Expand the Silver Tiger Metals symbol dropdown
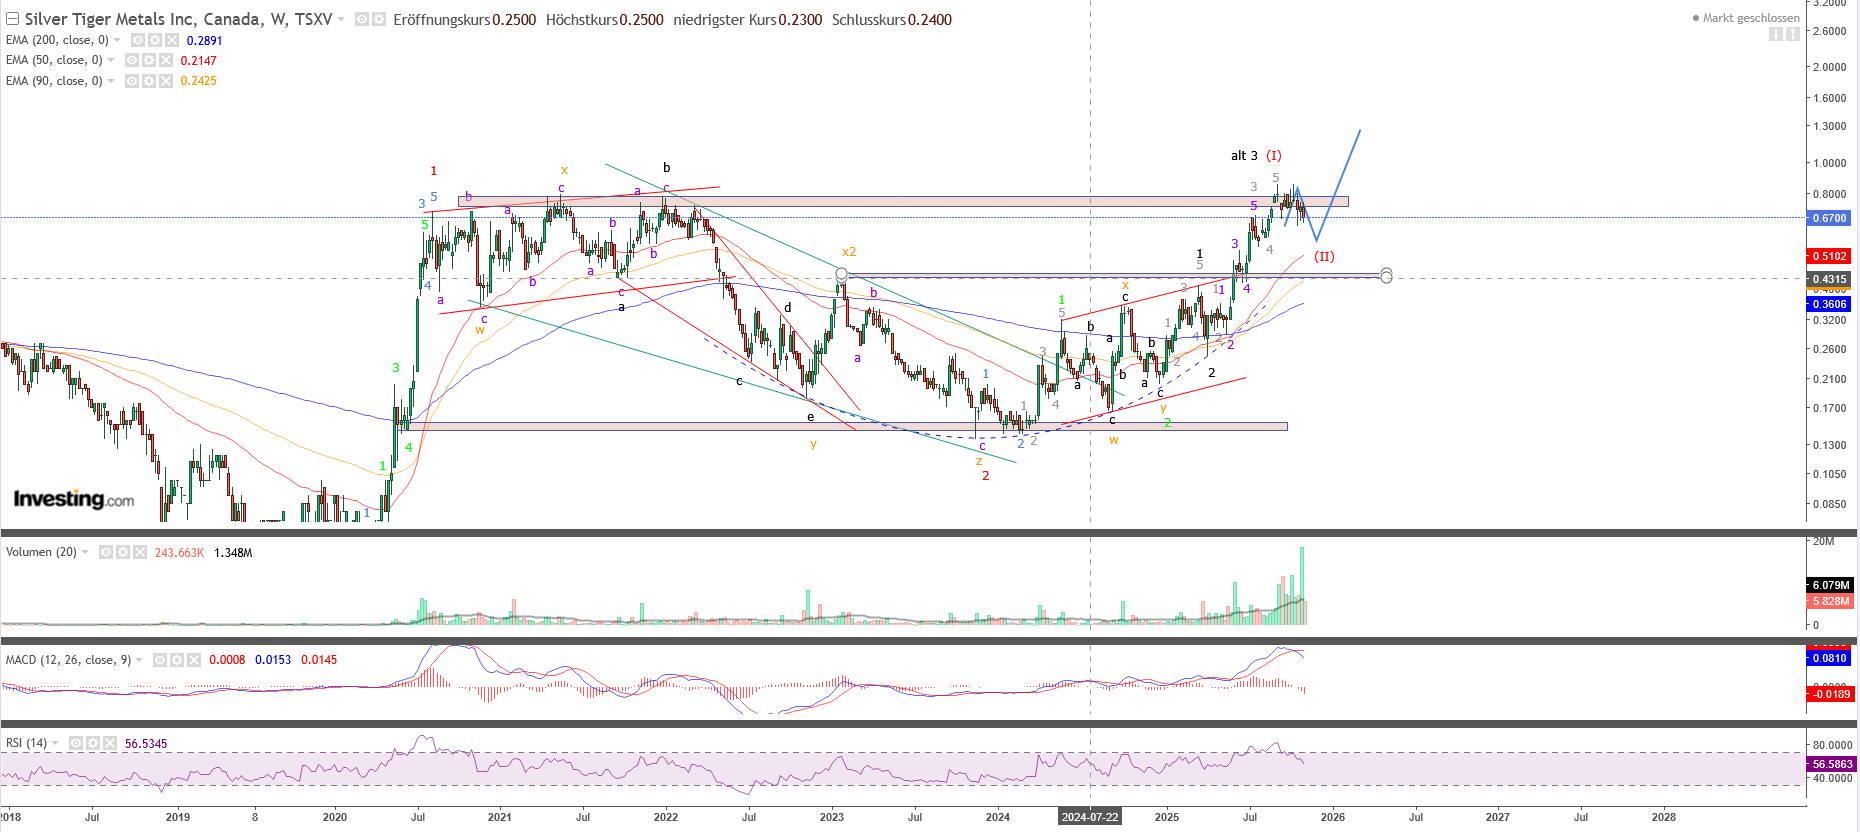Screen dimensions: 1860x832 pyautogui.click(x=341, y=19)
